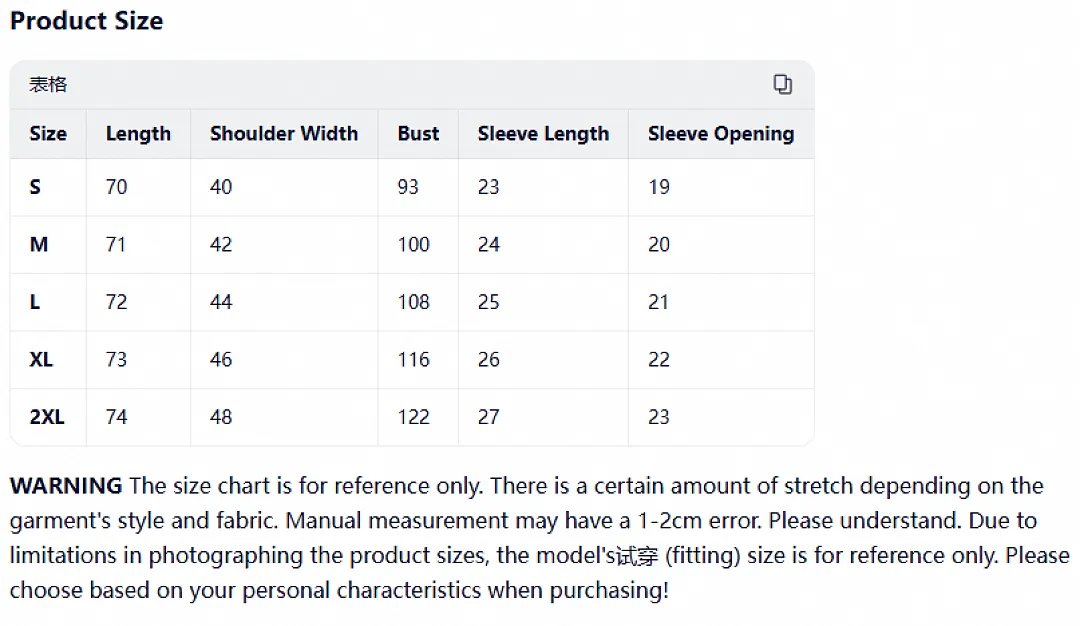Click the shoulder width value 44
The image size is (1080, 626).
(221, 302)
